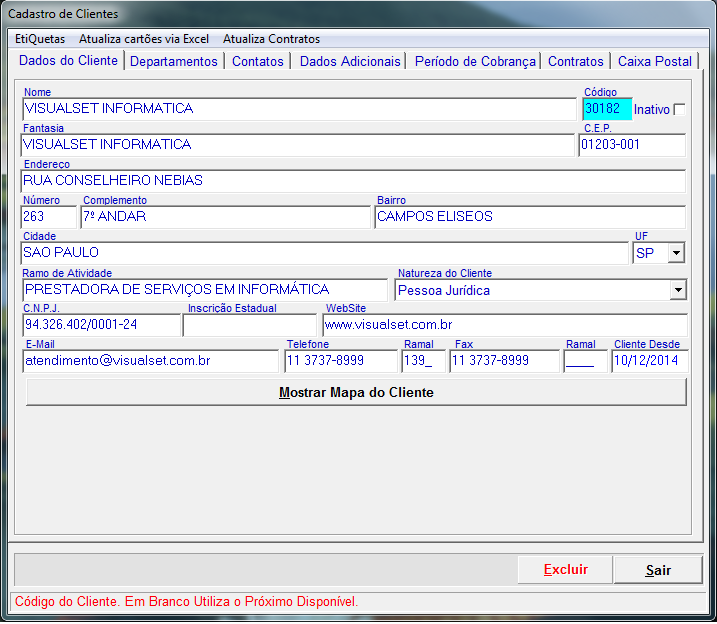Click the C.E.P. field 01203-001

[x=632, y=145]
